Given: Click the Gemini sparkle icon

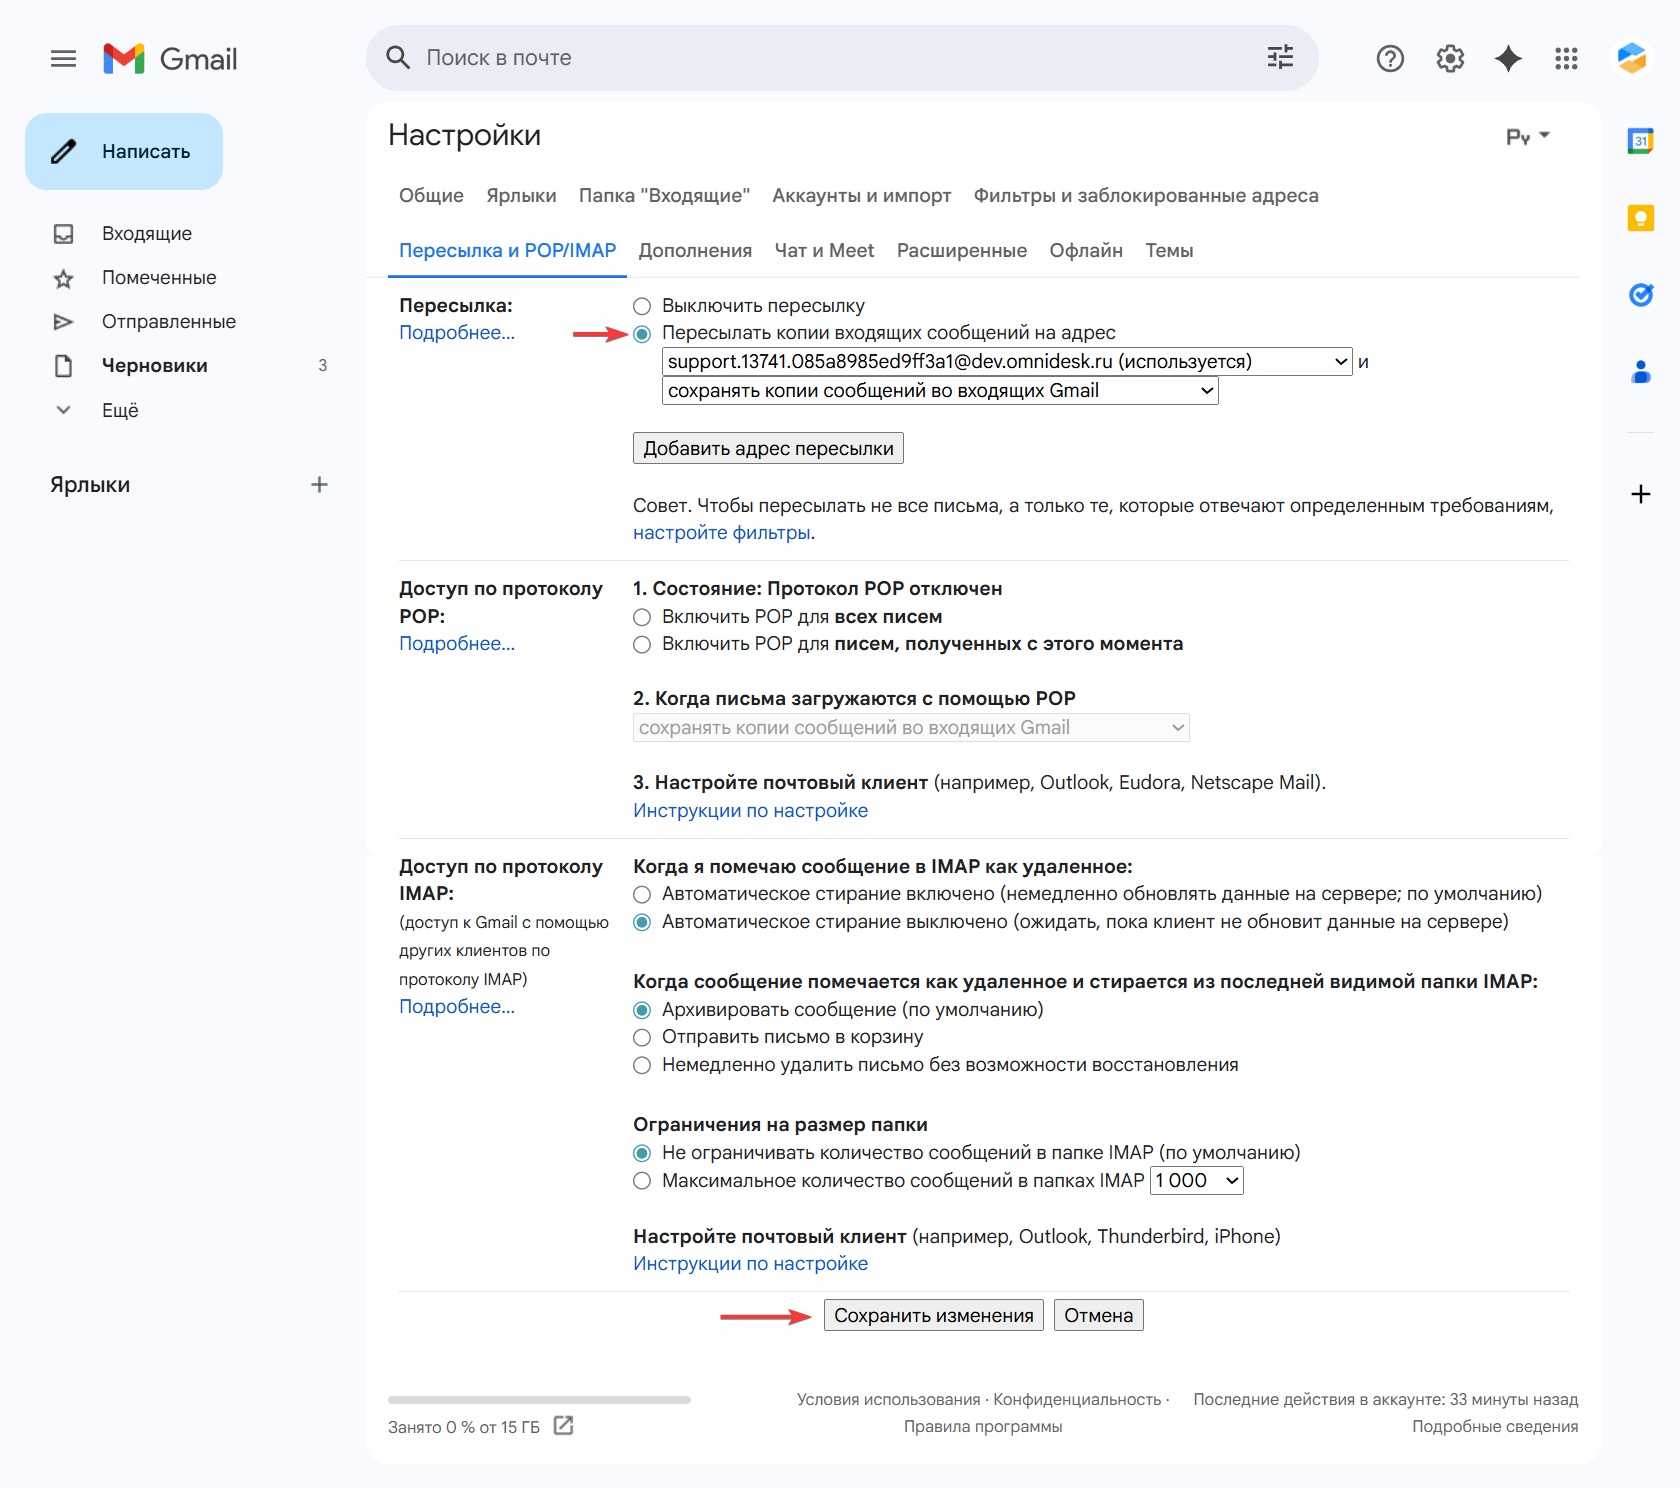Looking at the screenshot, I should click(x=1508, y=59).
